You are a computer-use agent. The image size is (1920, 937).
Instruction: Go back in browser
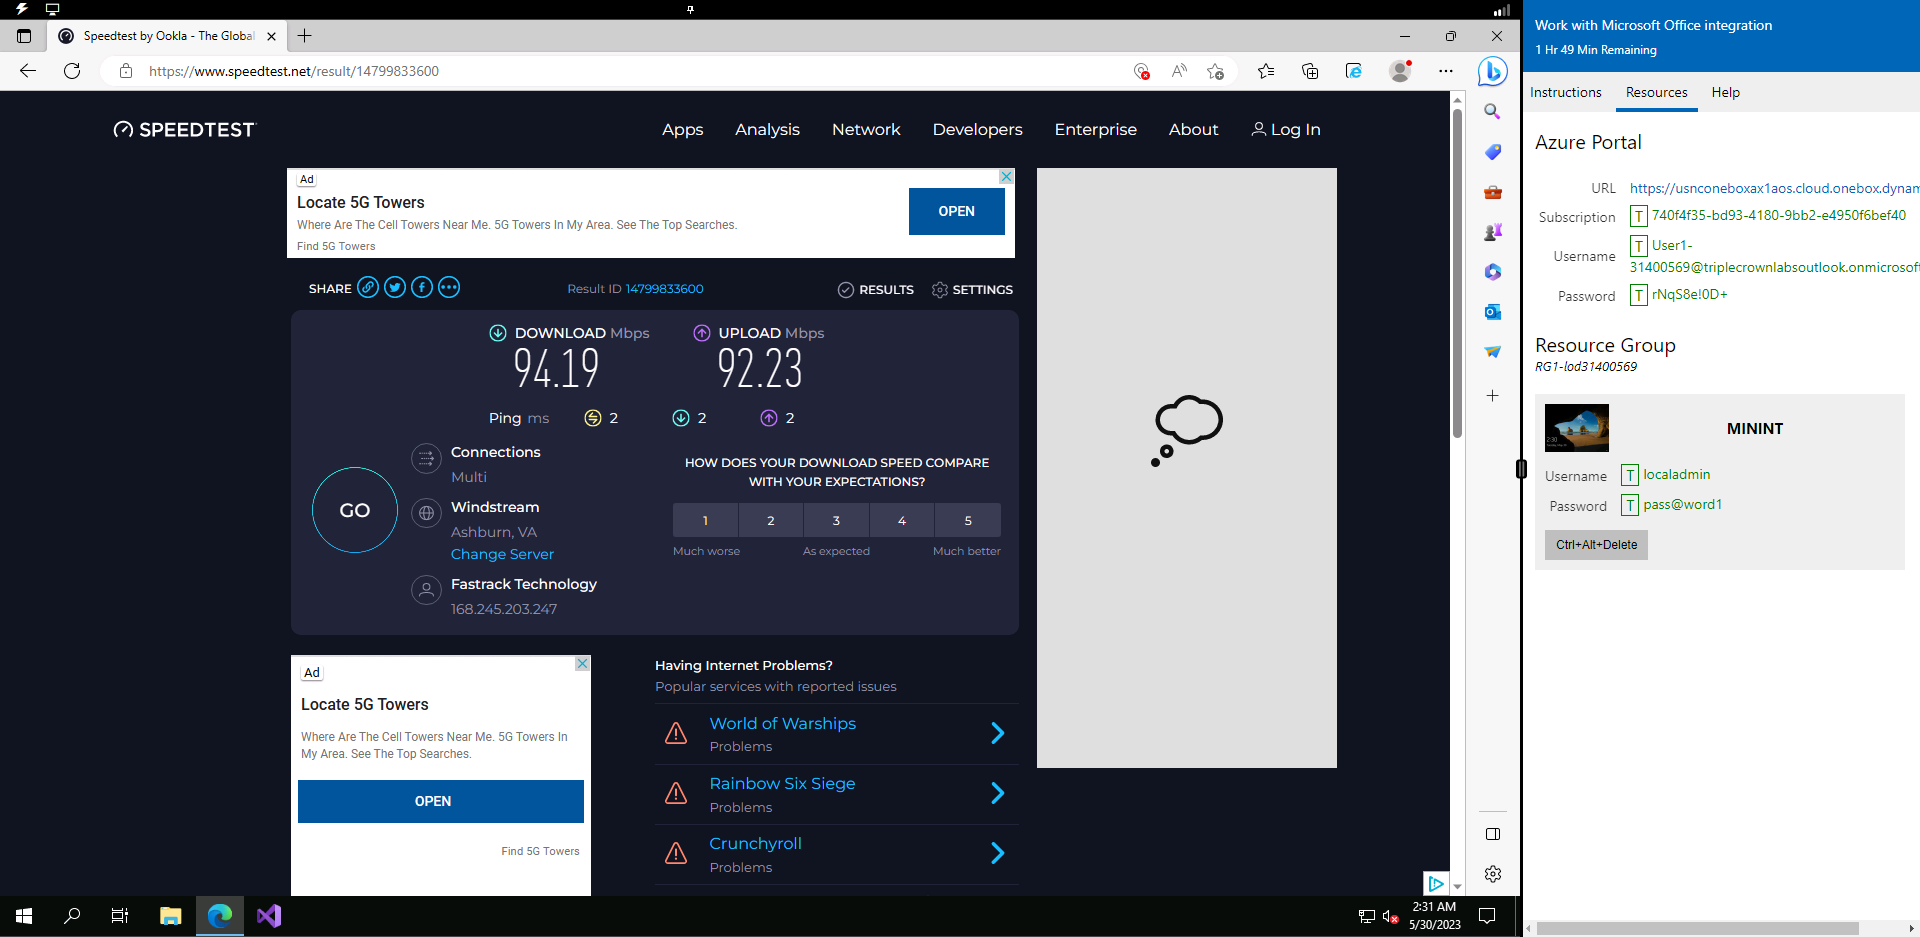click(28, 71)
